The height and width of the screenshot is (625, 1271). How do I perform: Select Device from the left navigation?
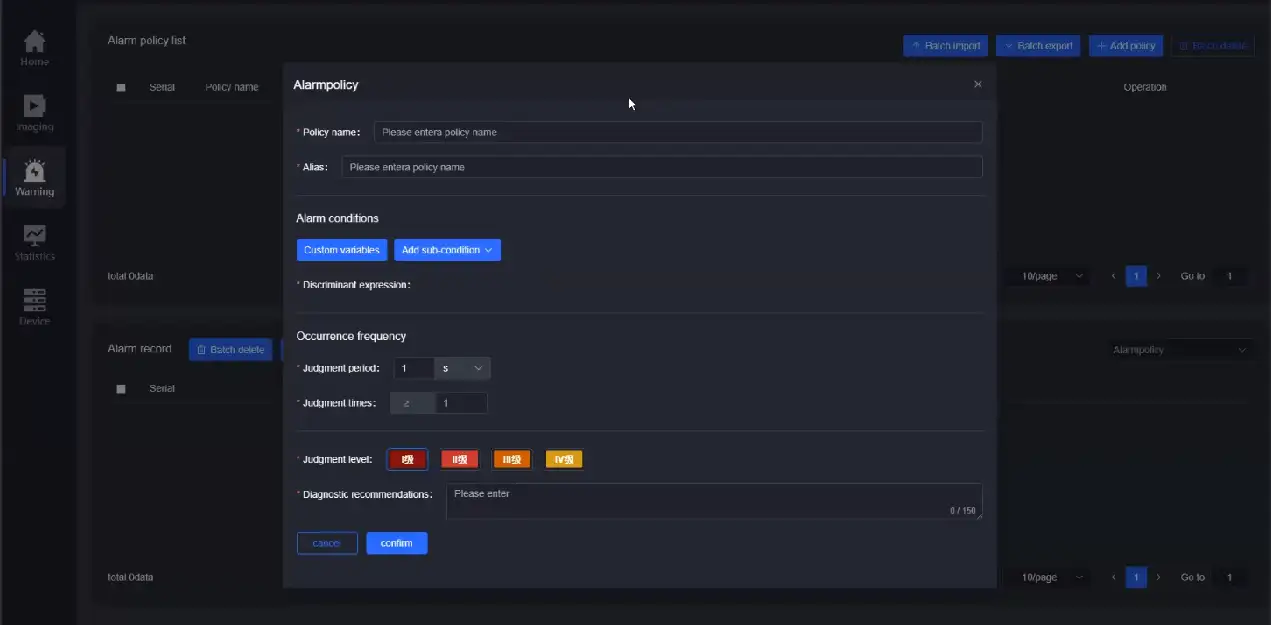tap(34, 300)
